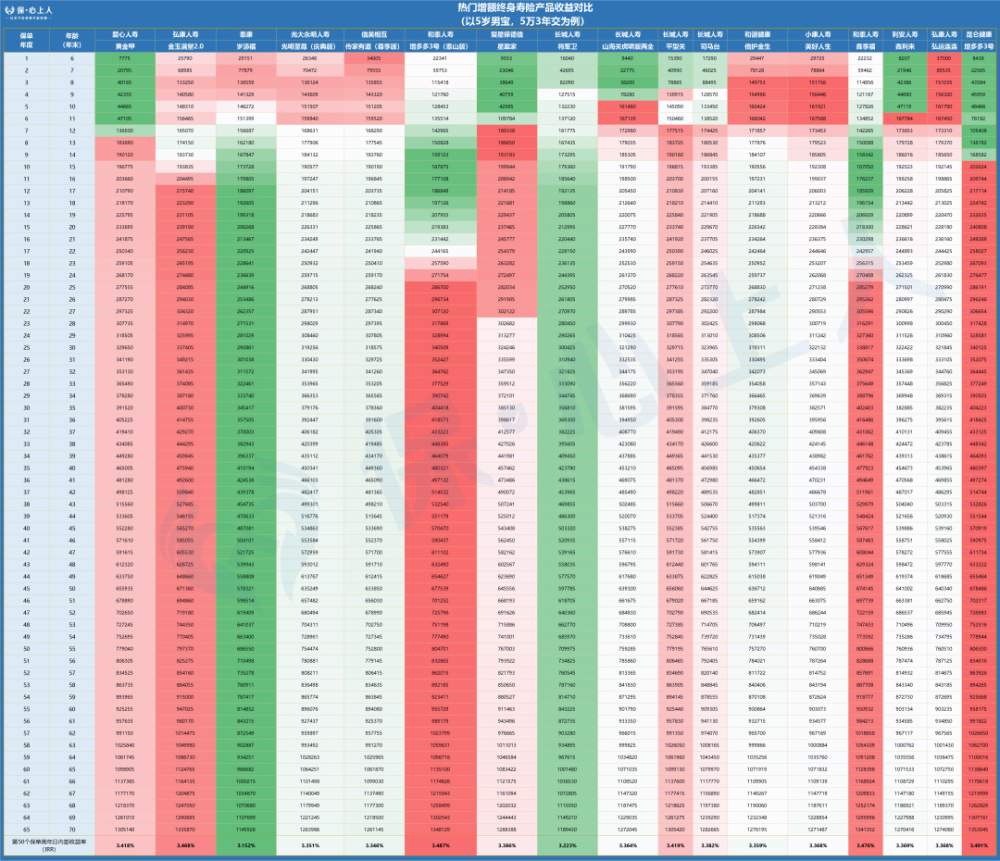Select the 年龄(年末) column header

[x=72, y=40]
